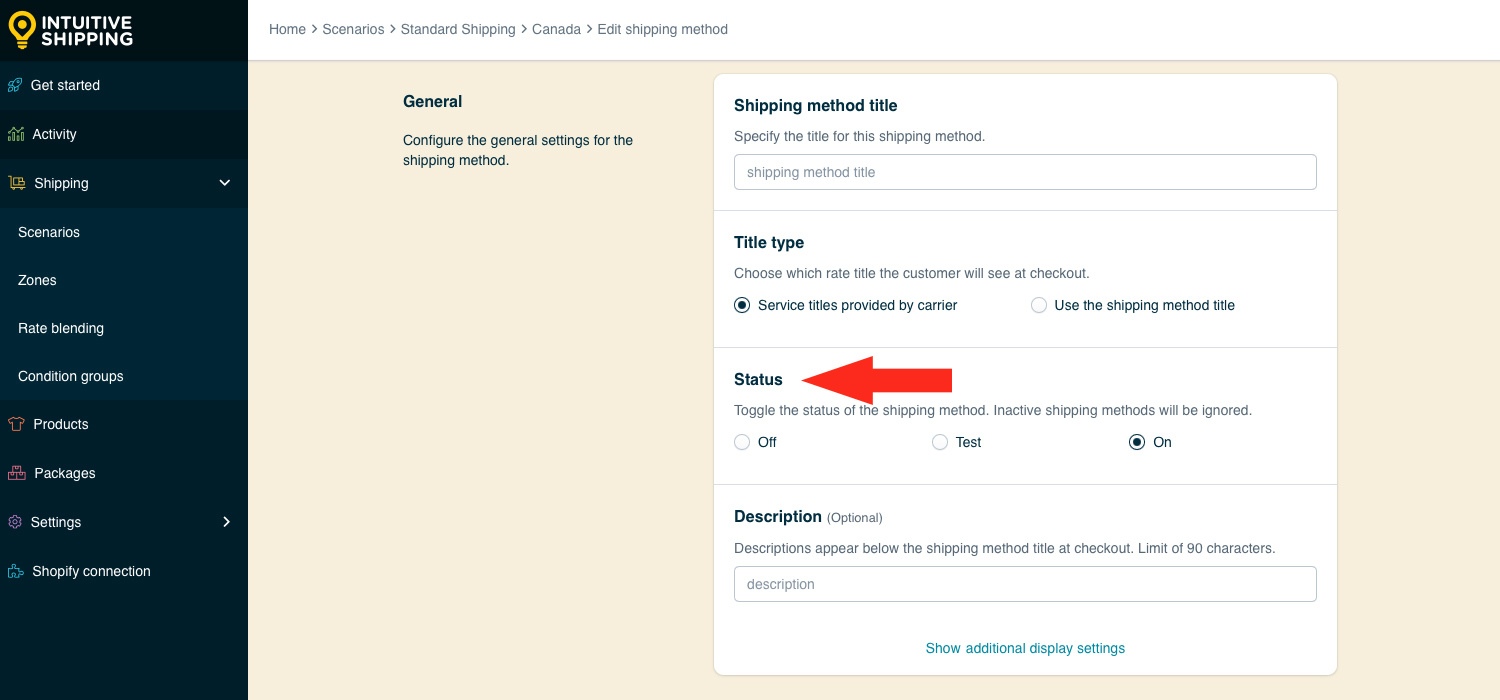This screenshot has width=1500, height=700.
Task: Go to Standard Shipping breadcrumb
Action: click(458, 29)
